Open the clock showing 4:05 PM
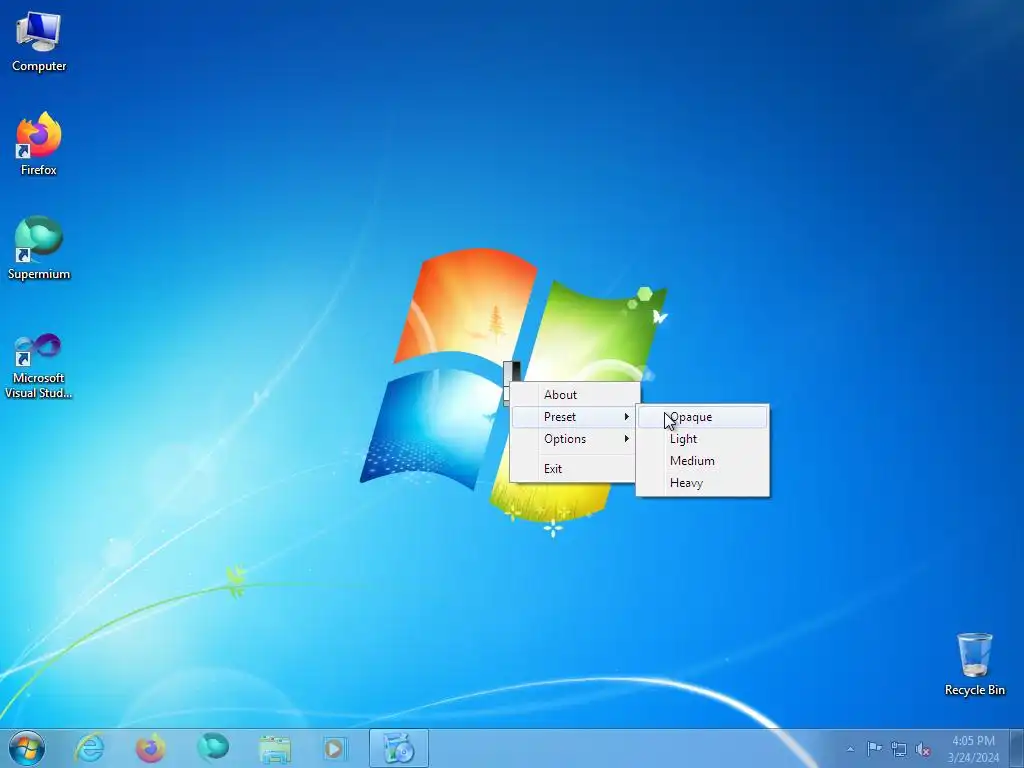Screen dimensions: 1024x768 point(973,749)
